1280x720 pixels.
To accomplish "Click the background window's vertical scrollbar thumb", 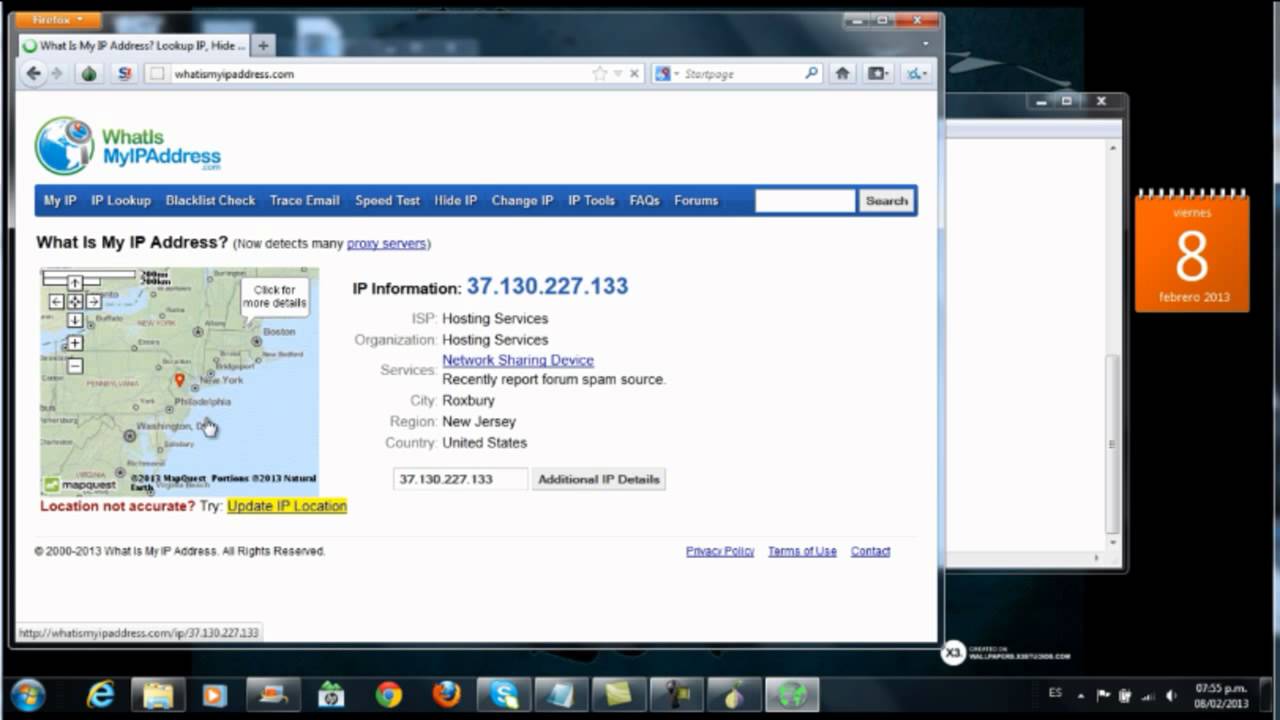I will [x=1112, y=444].
